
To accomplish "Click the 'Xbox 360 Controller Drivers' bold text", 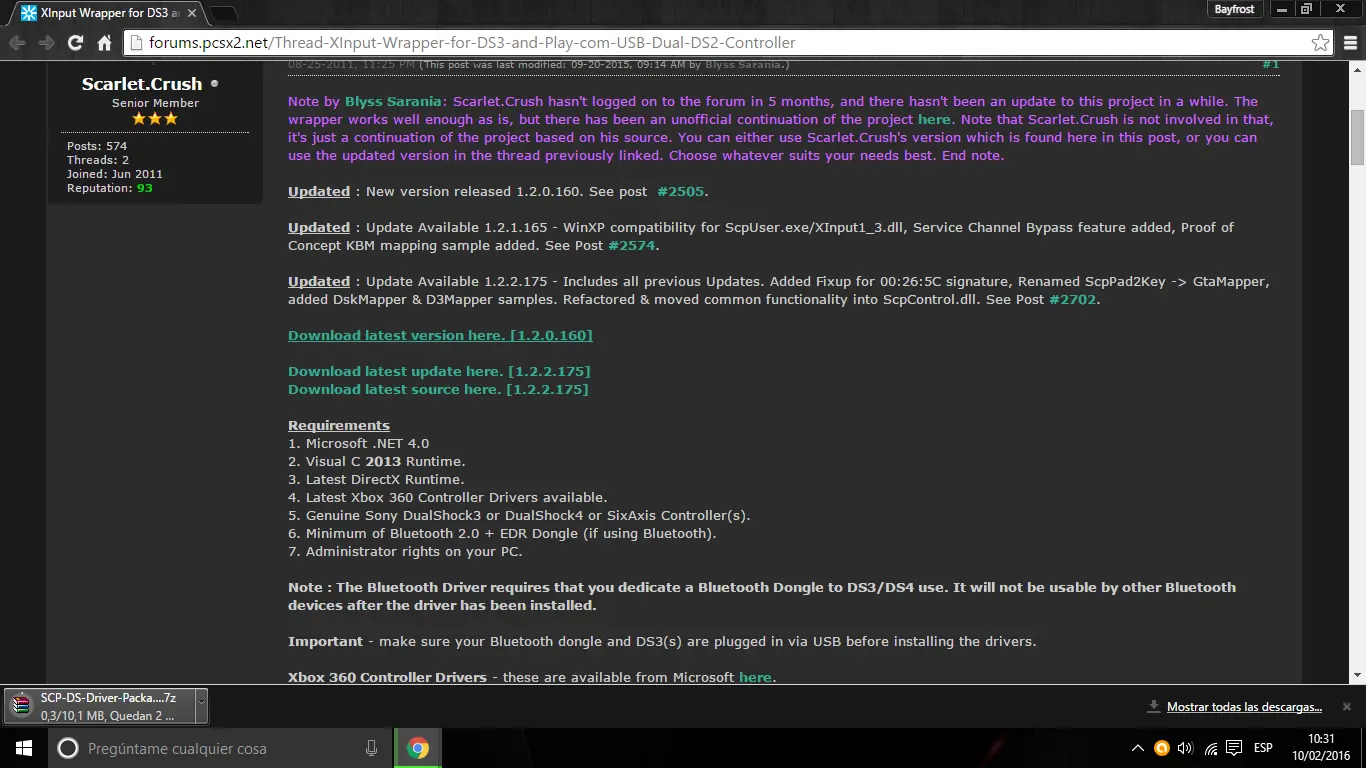I will pos(387,677).
